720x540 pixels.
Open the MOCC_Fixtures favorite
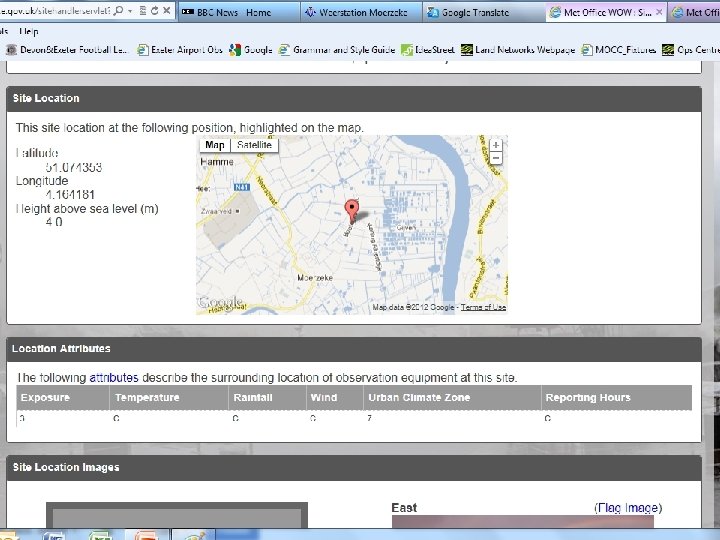[x=619, y=50]
